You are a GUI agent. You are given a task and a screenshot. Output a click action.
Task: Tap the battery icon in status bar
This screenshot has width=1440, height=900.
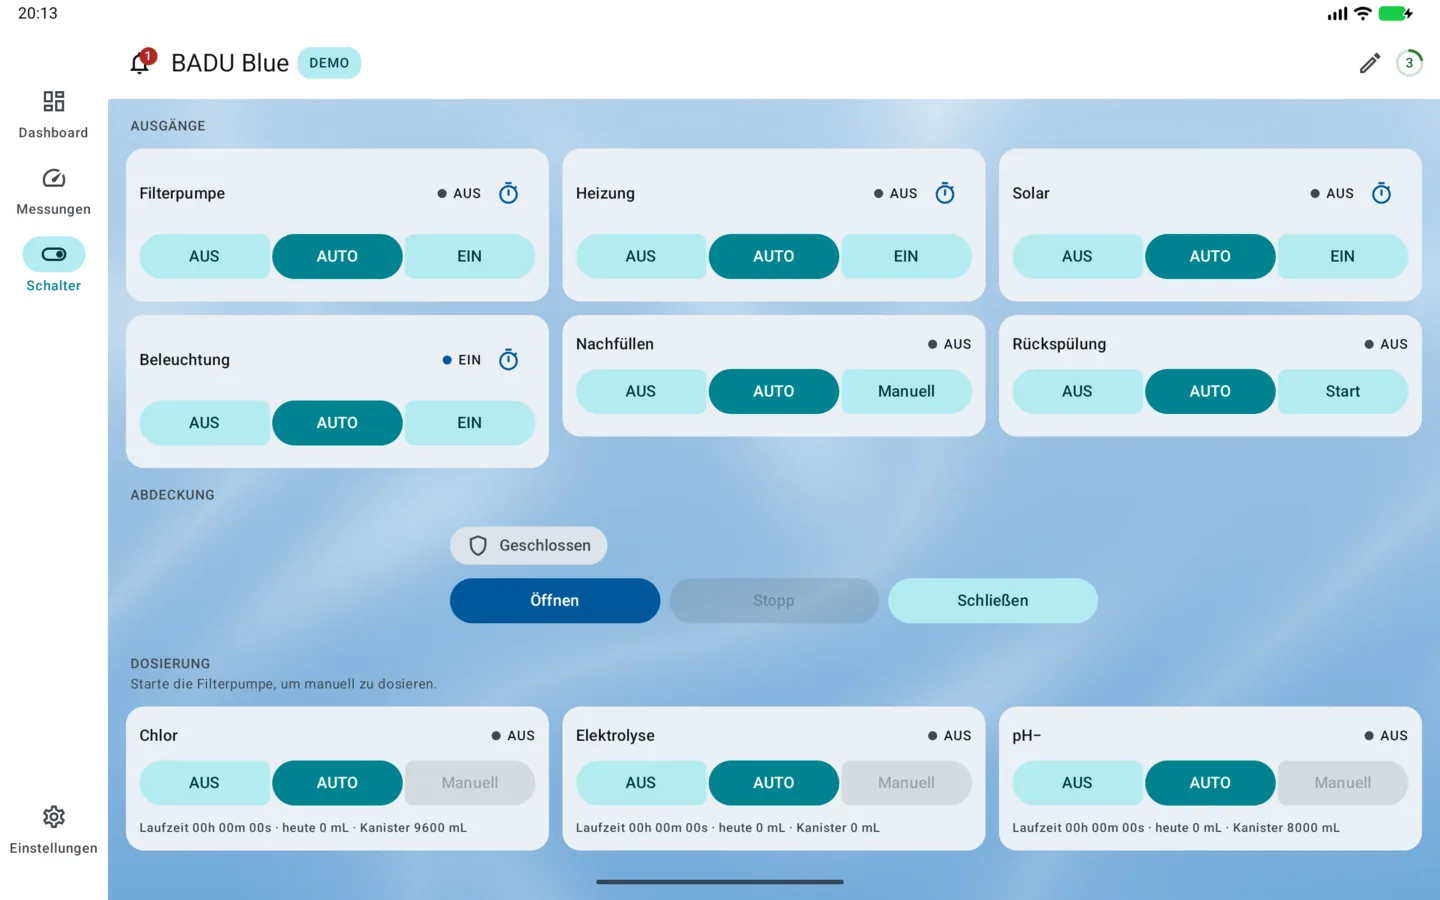(x=1395, y=14)
